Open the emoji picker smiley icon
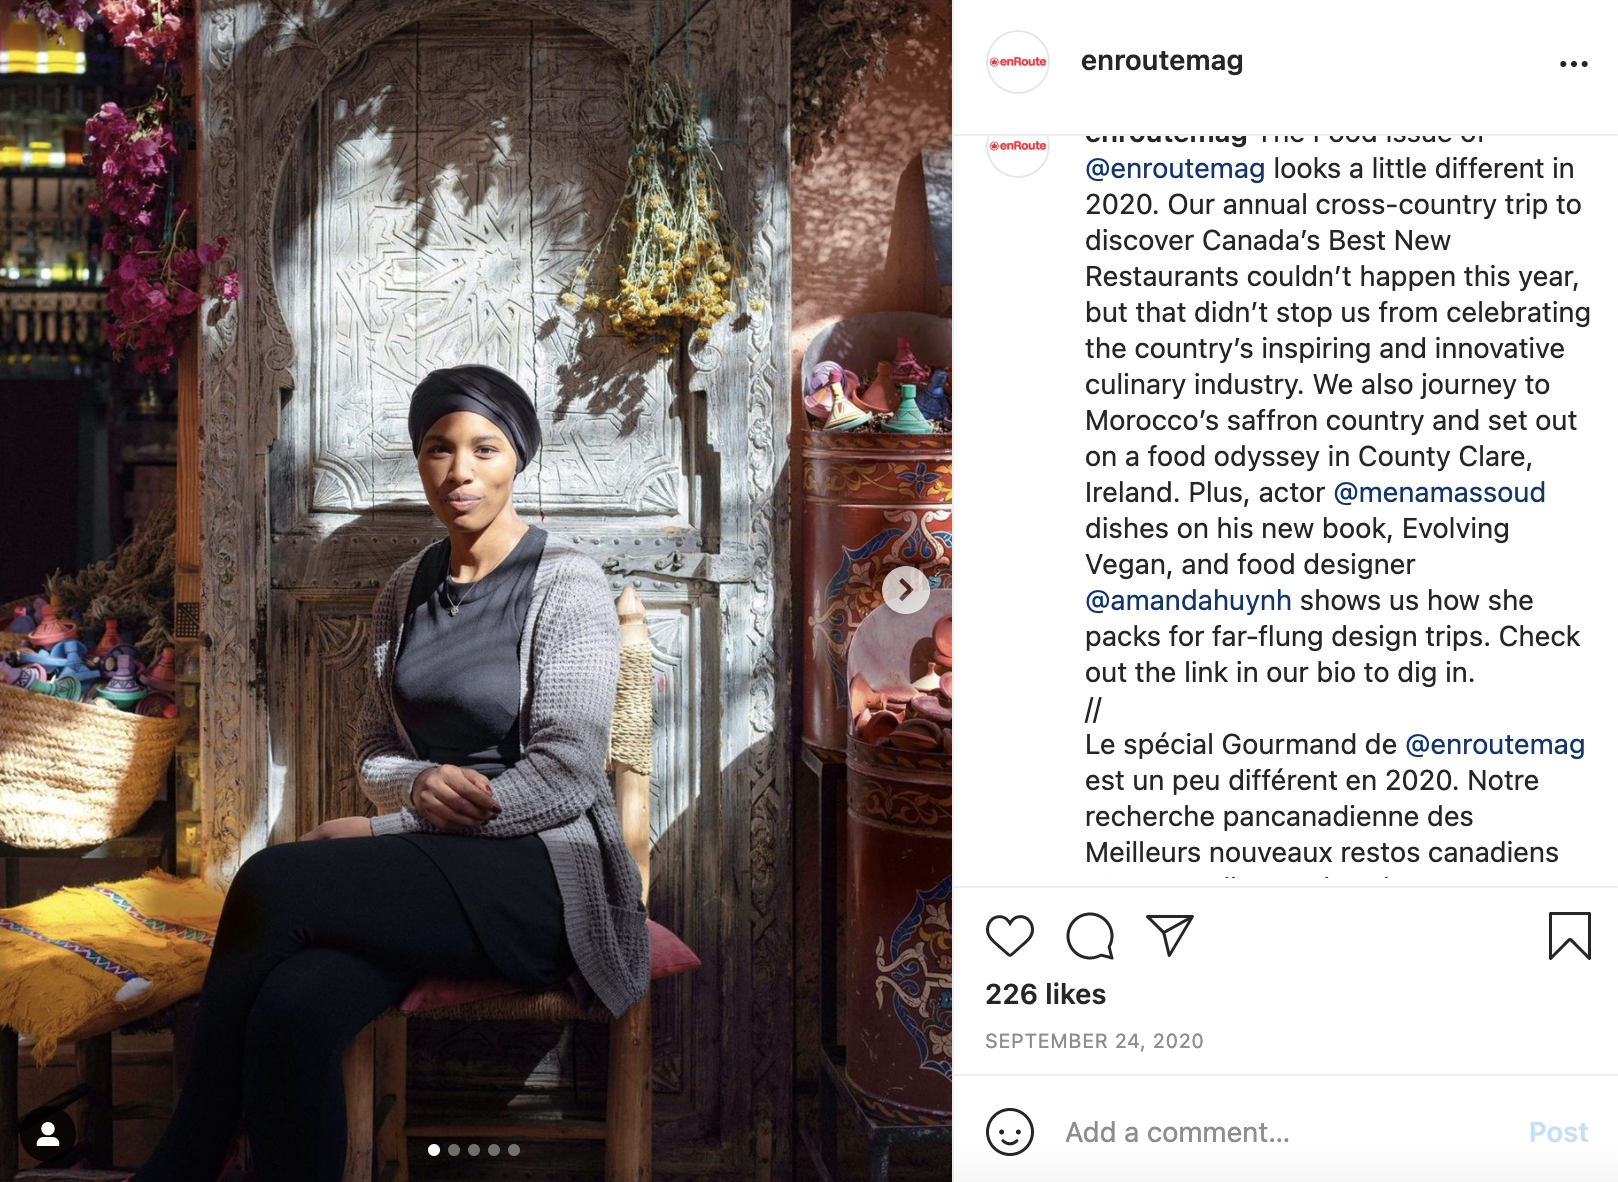Screen dimensions: 1618x1182 point(1009,1132)
